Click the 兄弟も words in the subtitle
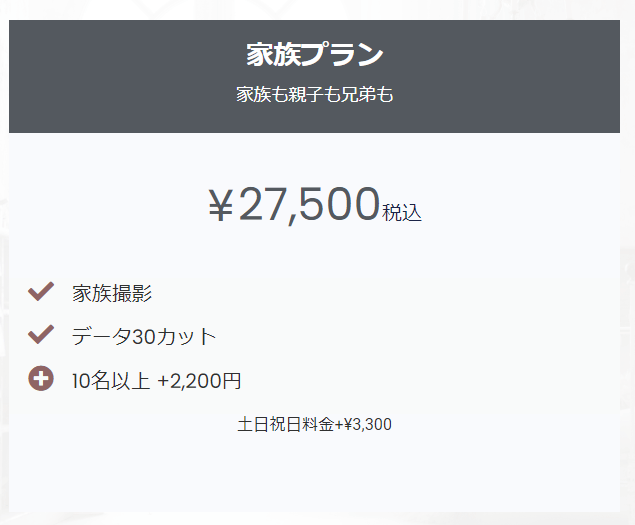Image resolution: width=635 pixels, height=525 pixels. click(x=367, y=94)
